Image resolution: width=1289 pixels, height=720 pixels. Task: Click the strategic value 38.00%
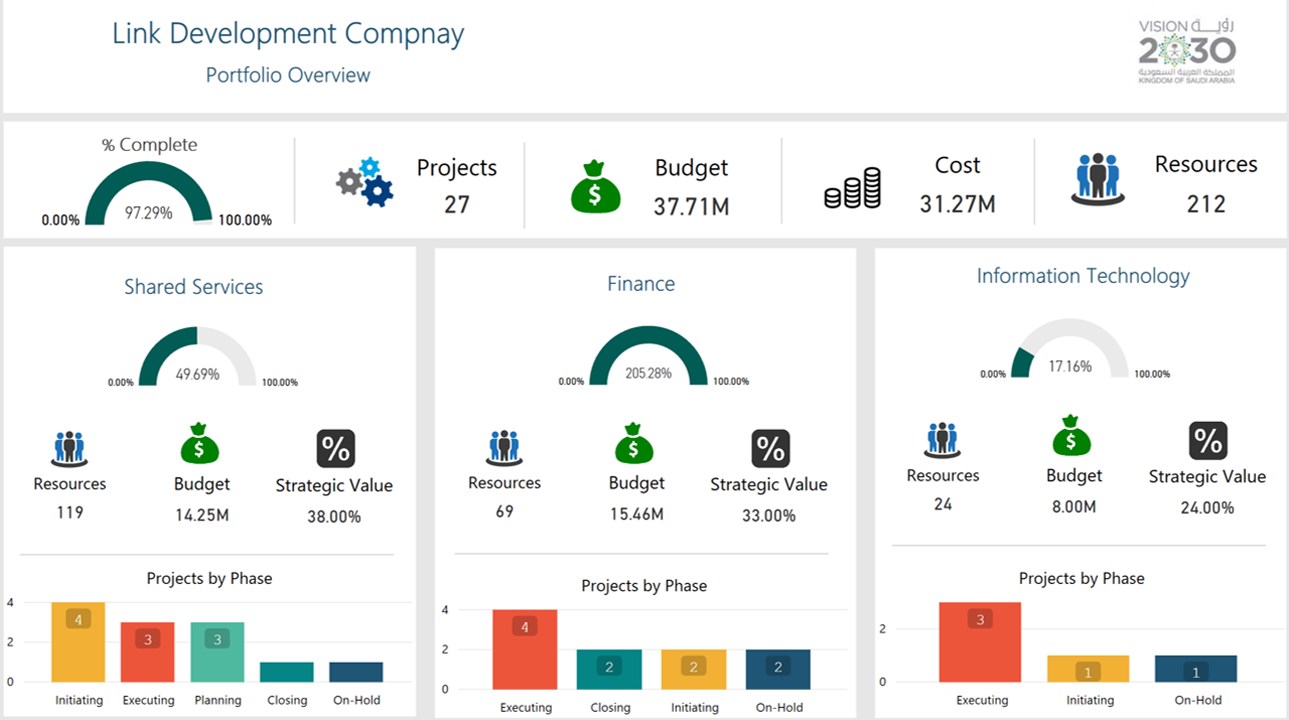(334, 517)
